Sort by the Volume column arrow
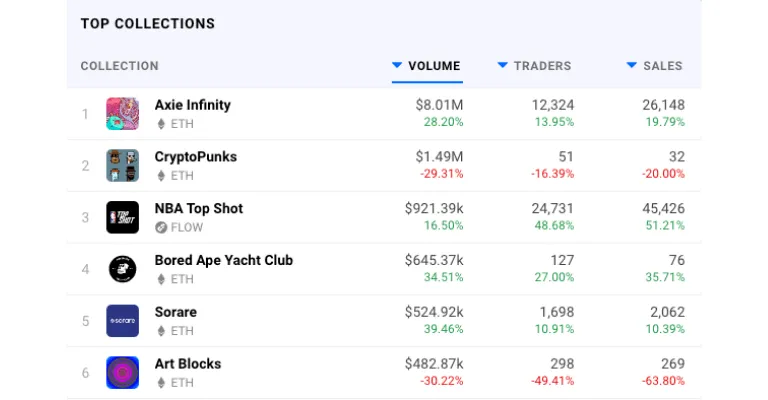768x400 pixels. click(x=397, y=65)
